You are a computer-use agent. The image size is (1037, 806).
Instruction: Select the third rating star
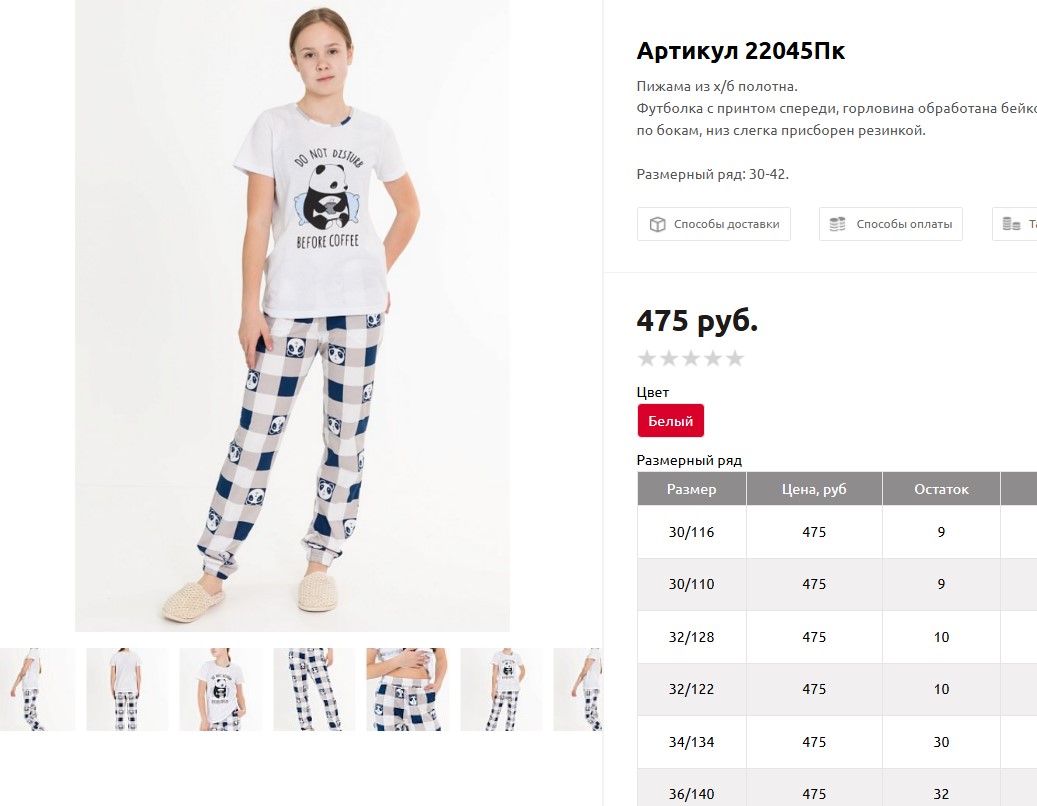(691, 358)
